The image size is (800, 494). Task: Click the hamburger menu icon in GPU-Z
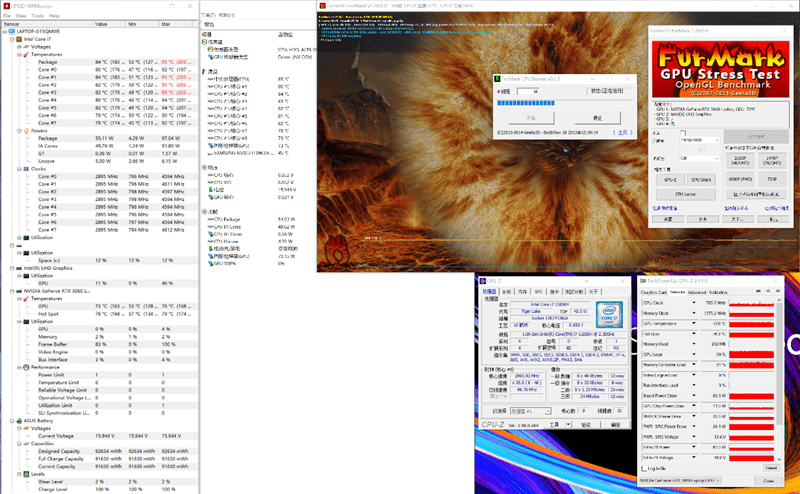(778, 291)
